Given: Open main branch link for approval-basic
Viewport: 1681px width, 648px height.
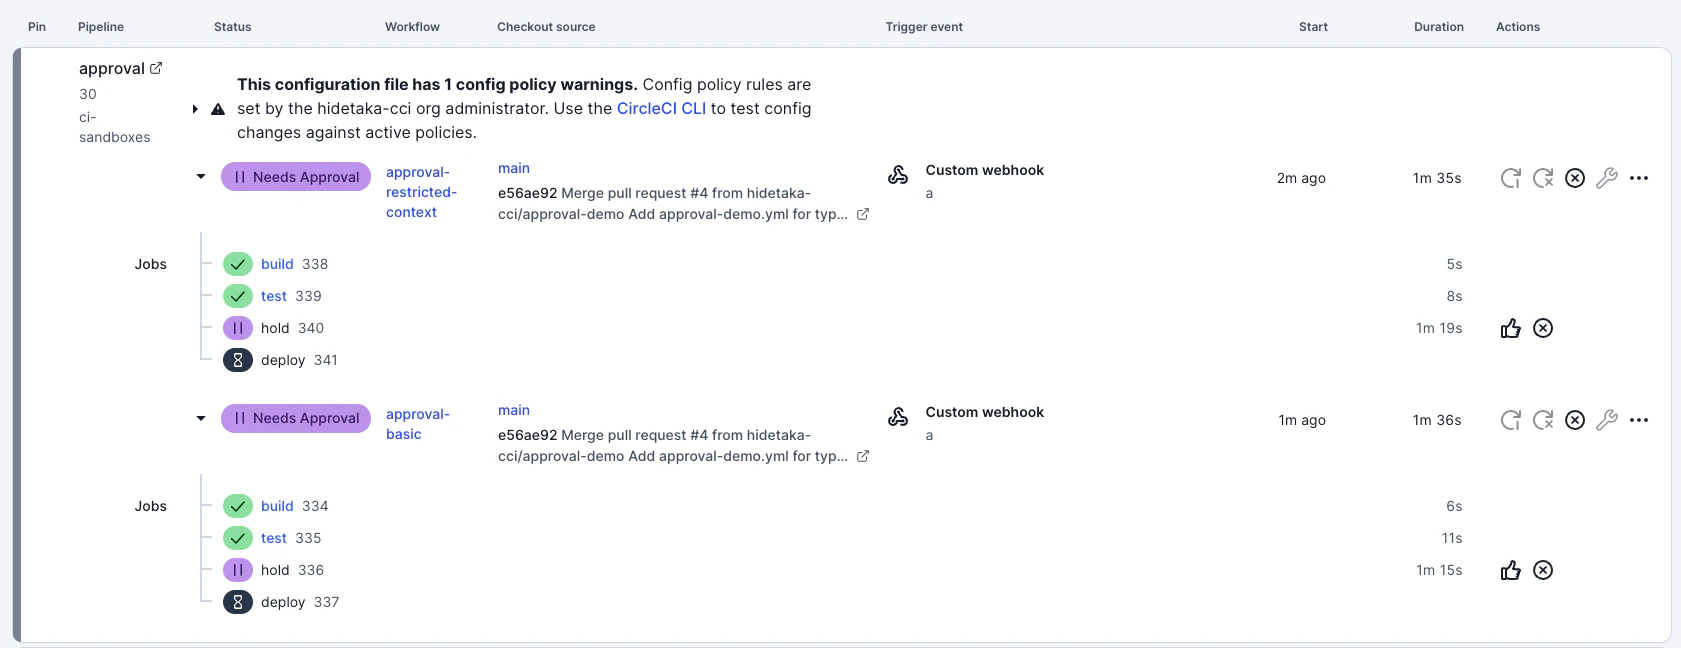Looking at the screenshot, I should click(514, 410).
